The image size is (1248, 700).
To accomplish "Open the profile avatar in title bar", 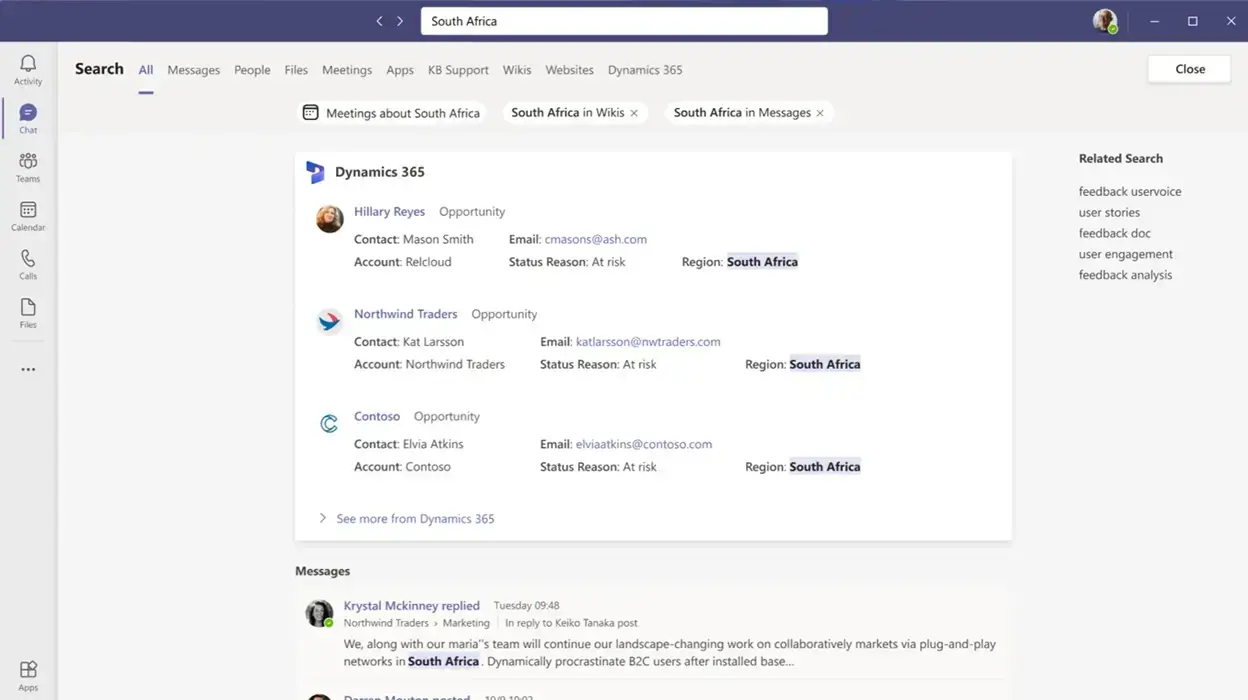I will [x=1104, y=21].
